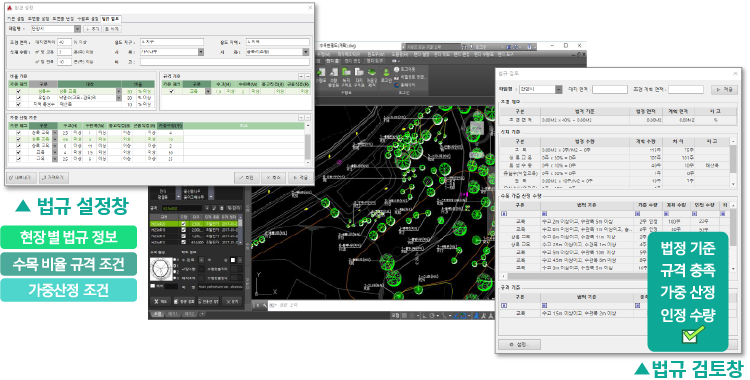
Task: Open type dropdown in first weighting criteria row
Action: coord(55,133)
